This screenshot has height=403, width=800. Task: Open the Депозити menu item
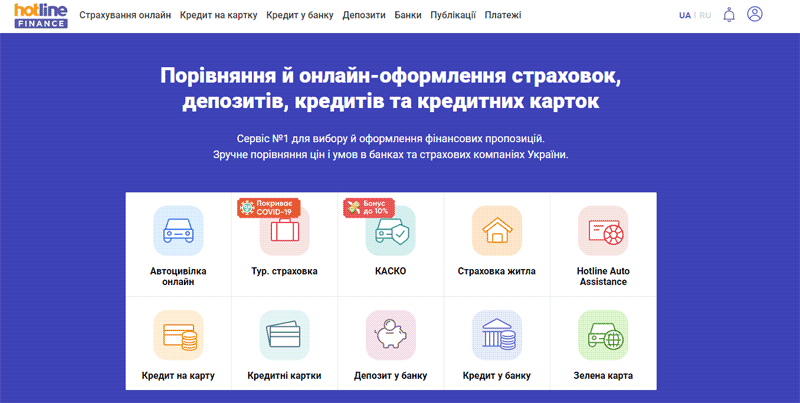click(x=364, y=16)
